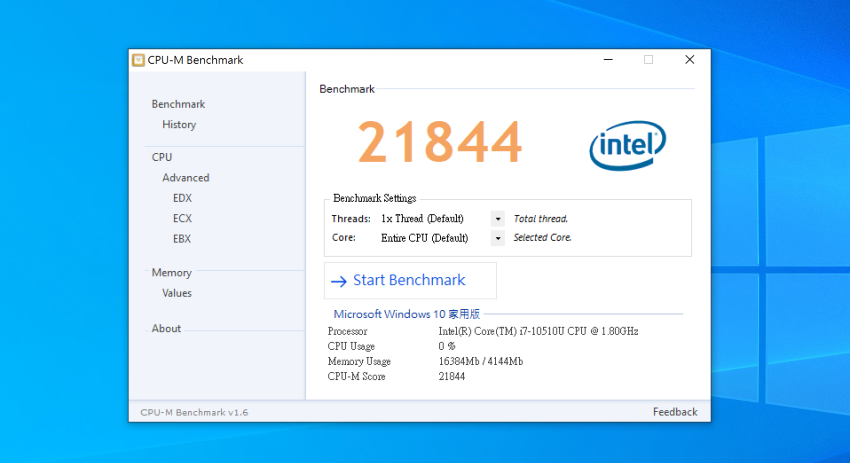The width and height of the screenshot is (850, 463).
Task: Select the EDX register entry
Action: click(x=182, y=198)
